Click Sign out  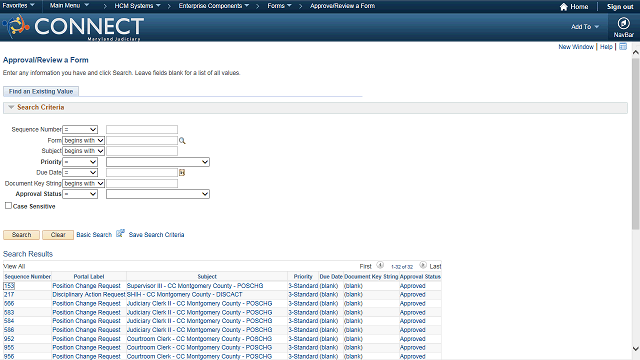coord(620,7)
